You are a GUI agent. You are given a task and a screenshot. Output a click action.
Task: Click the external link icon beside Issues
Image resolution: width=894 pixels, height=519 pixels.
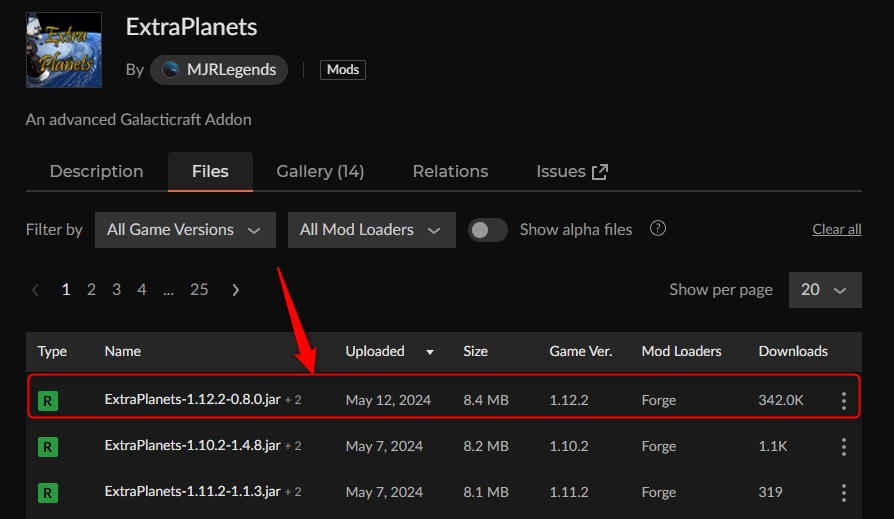coord(600,172)
